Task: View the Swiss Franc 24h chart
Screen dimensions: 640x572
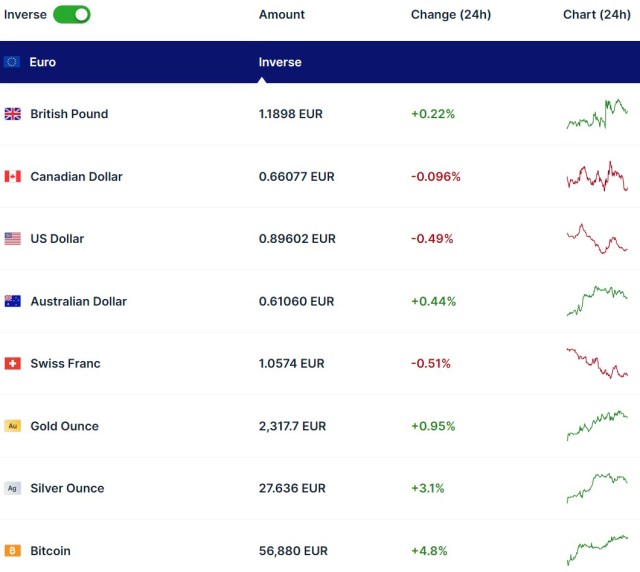Action: click(597, 364)
